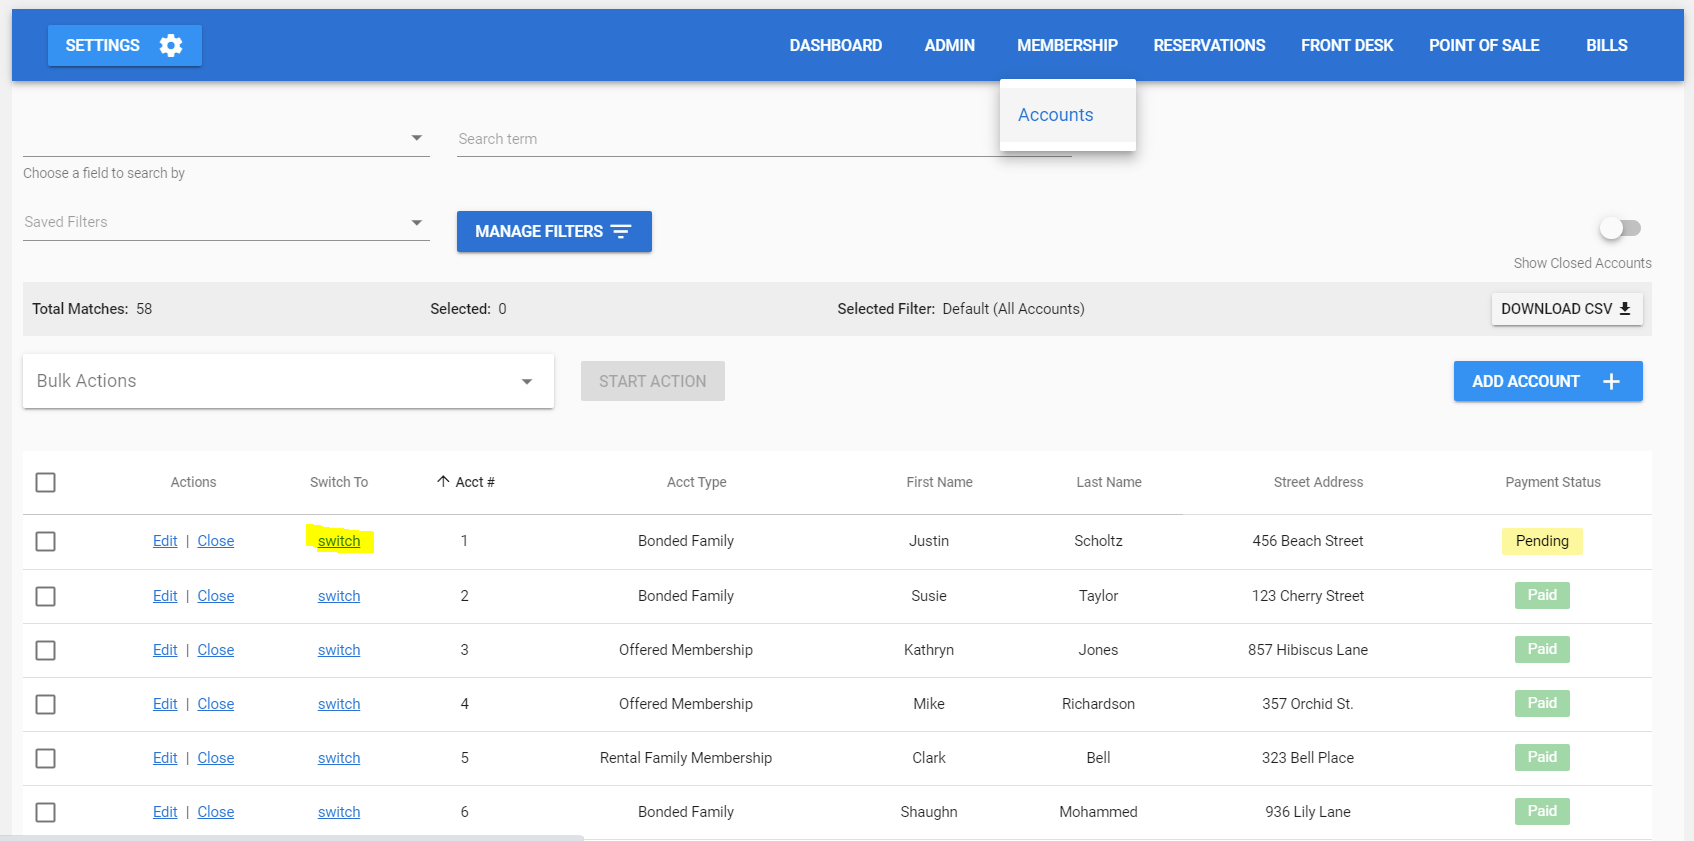Toggle Show Closed Accounts switch
Screen dimensions: 1694x841
click(1620, 228)
